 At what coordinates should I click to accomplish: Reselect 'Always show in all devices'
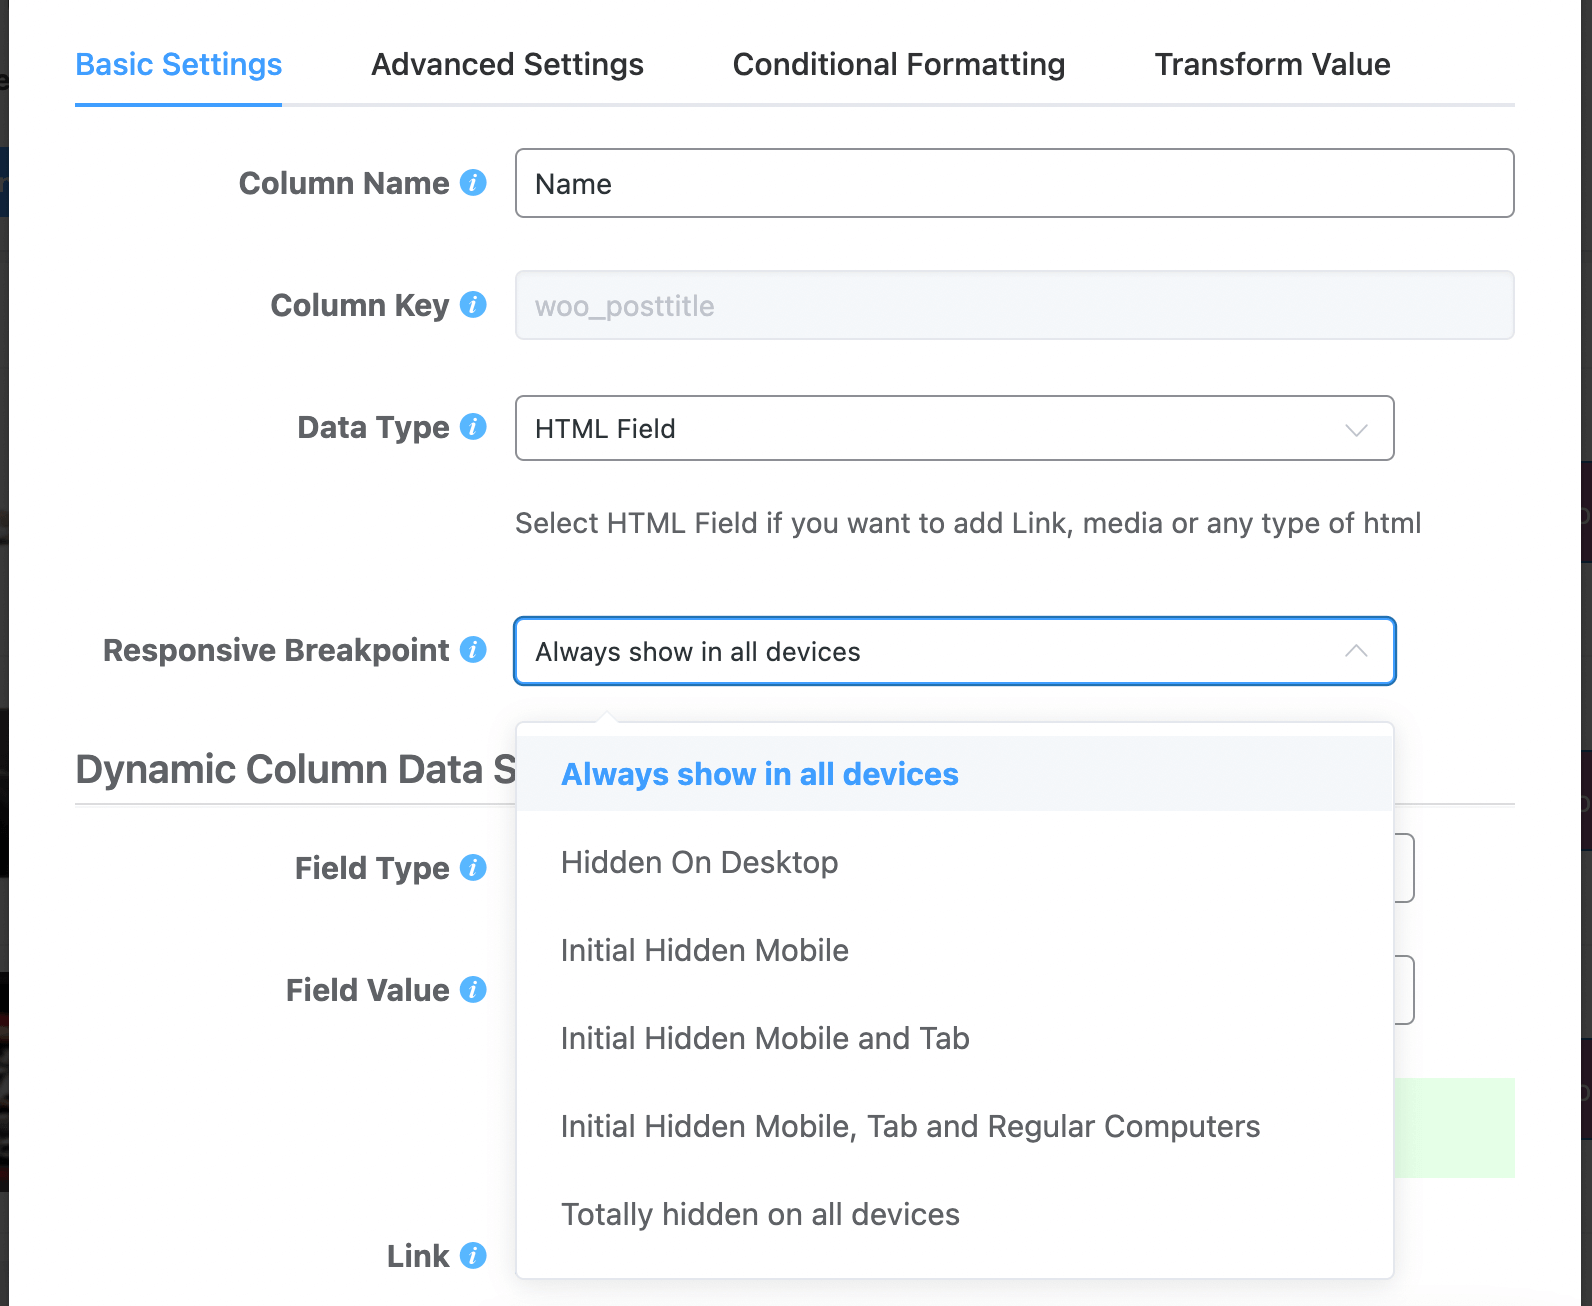758,773
